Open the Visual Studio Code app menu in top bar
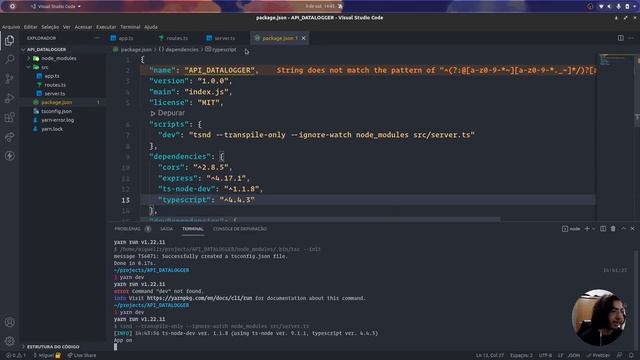The height and width of the screenshot is (360, 640). coord(56,7)
